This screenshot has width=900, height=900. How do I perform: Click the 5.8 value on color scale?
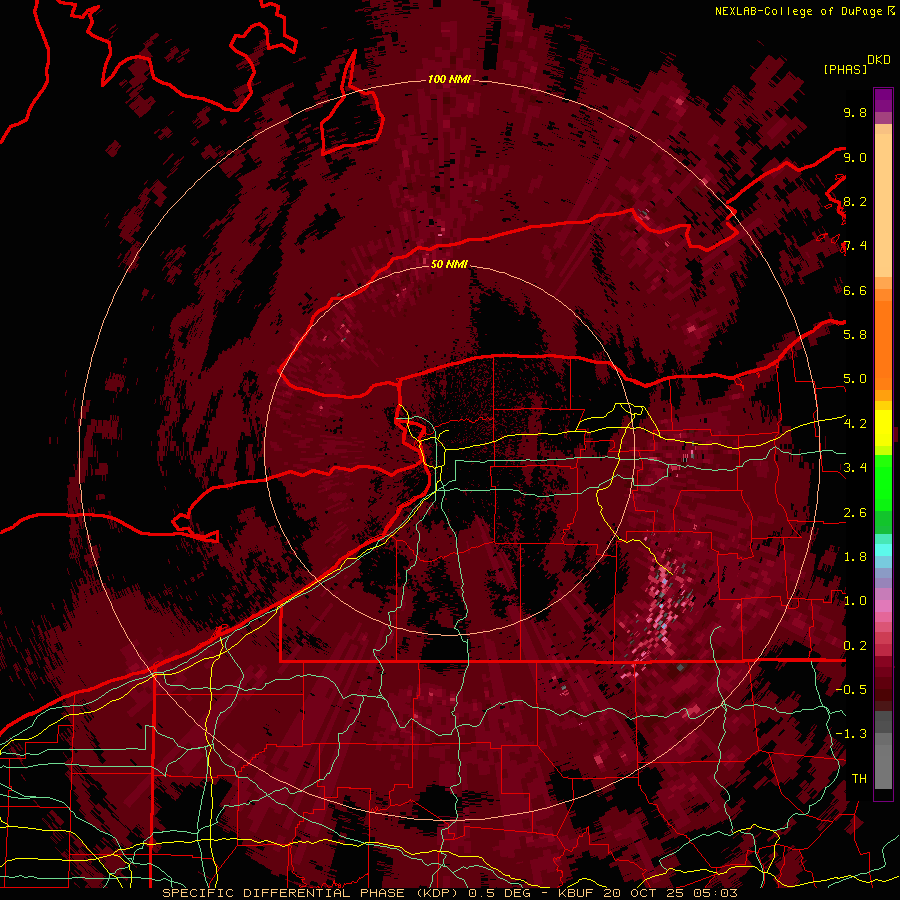pos(855,334)
